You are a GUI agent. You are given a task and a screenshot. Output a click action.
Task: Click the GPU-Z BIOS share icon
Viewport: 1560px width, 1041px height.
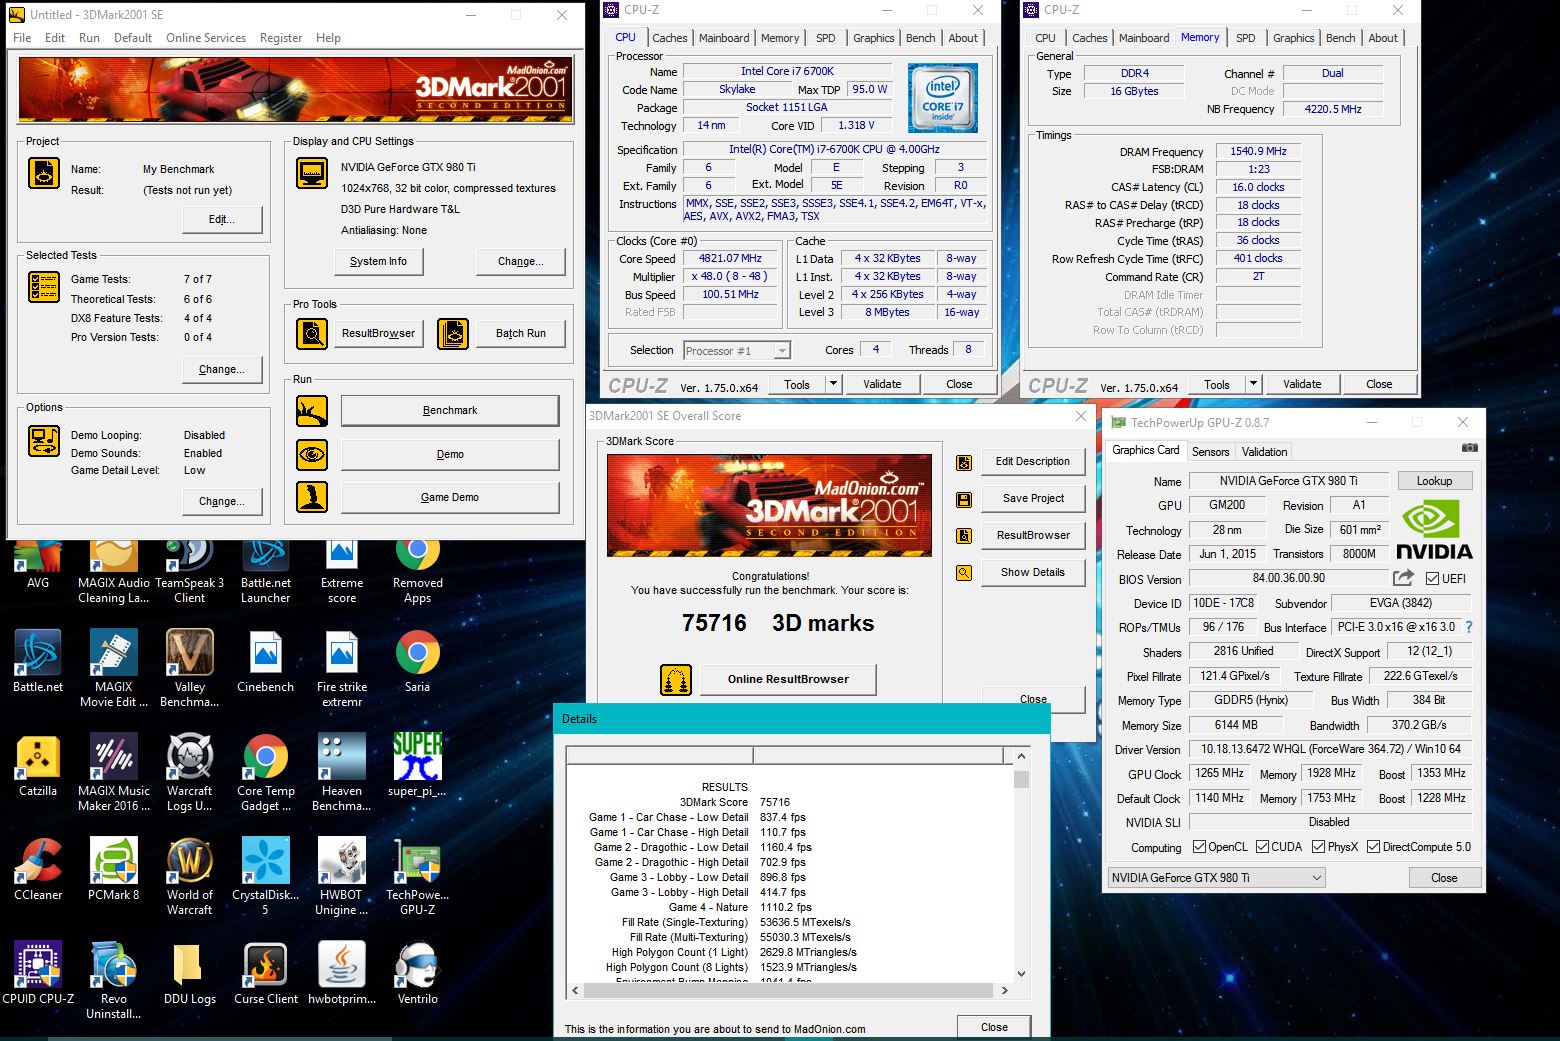click(1403, 578)
